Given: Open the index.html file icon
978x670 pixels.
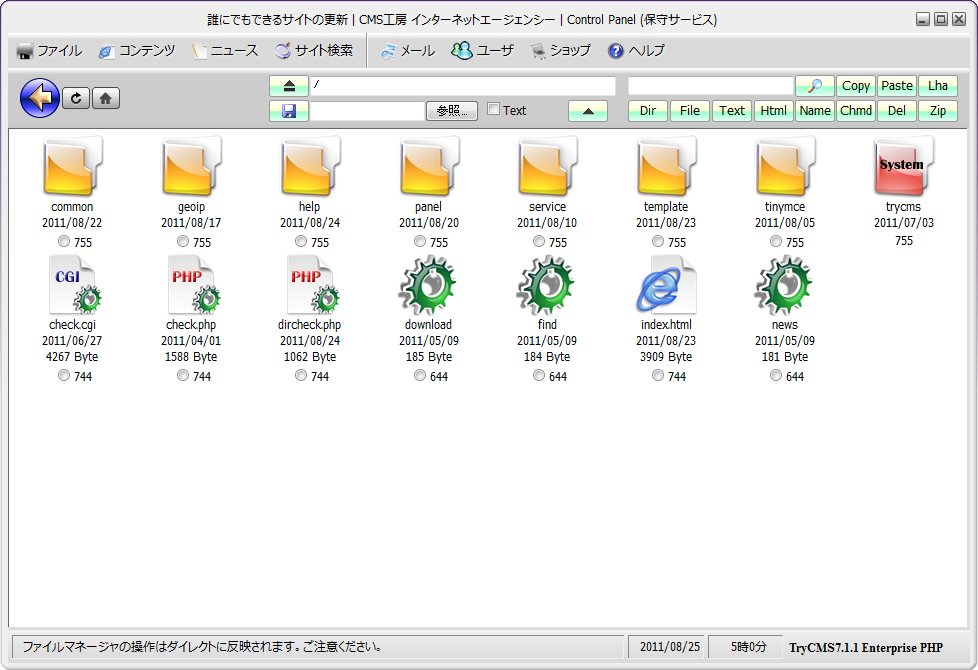Looking at the screenshot, I should point(666,286).
